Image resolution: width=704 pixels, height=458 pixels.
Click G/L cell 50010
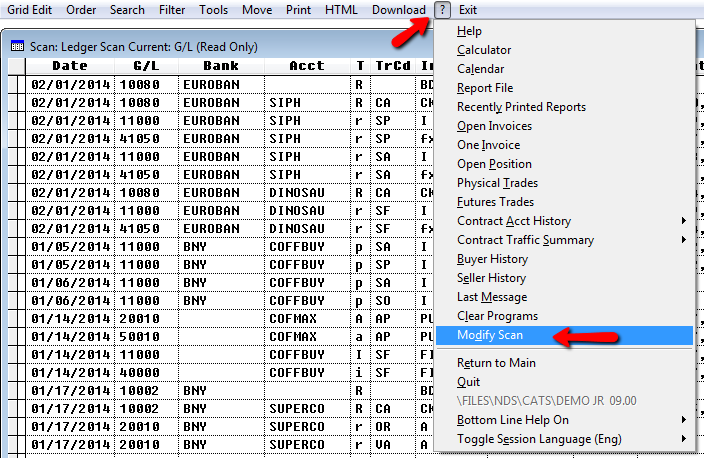pyautogui.click(x=146, y=337)
